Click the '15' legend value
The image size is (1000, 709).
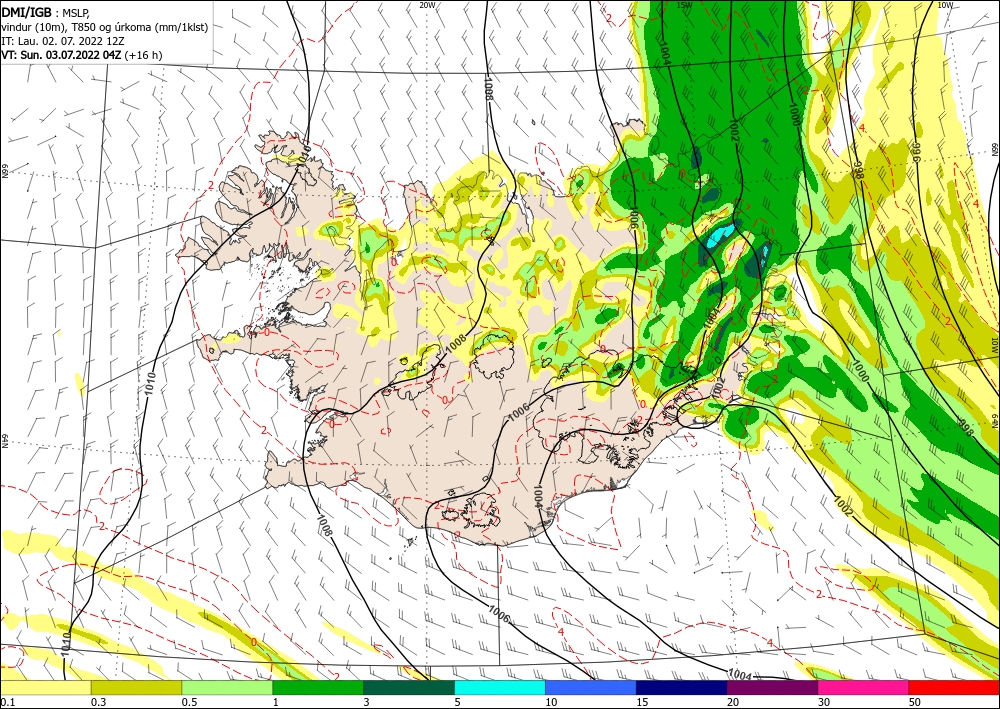click(642, 702)
